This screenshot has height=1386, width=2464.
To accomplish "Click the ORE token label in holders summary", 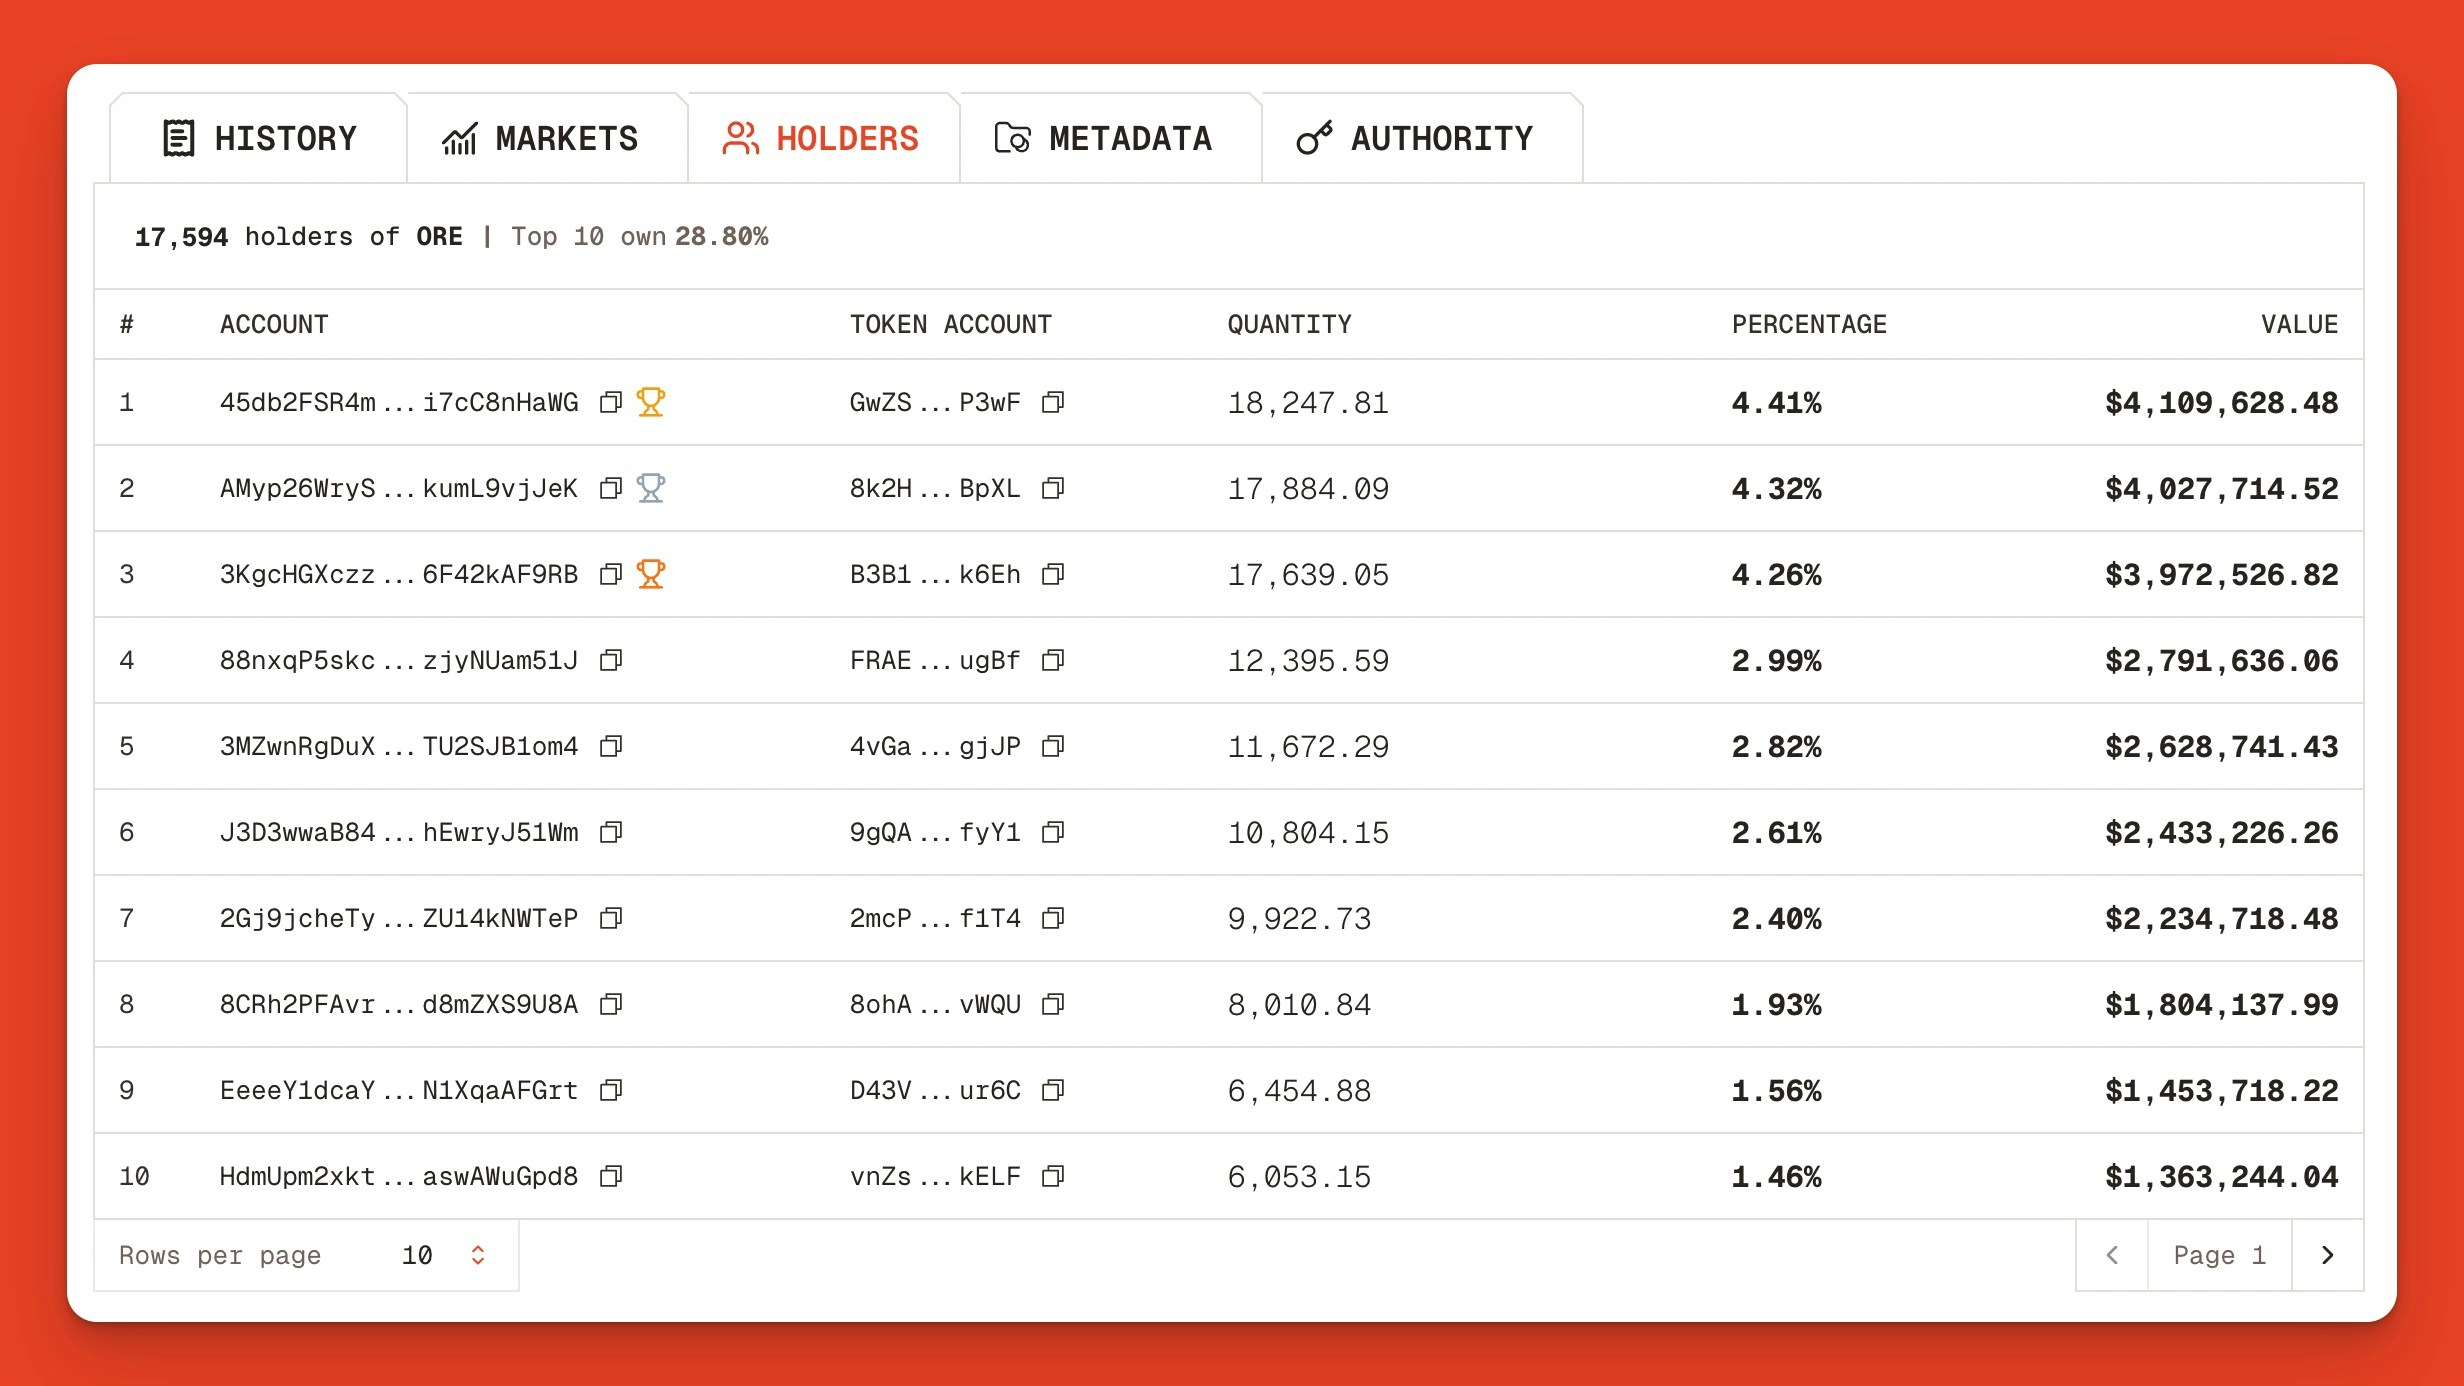I will click(438, 235).
